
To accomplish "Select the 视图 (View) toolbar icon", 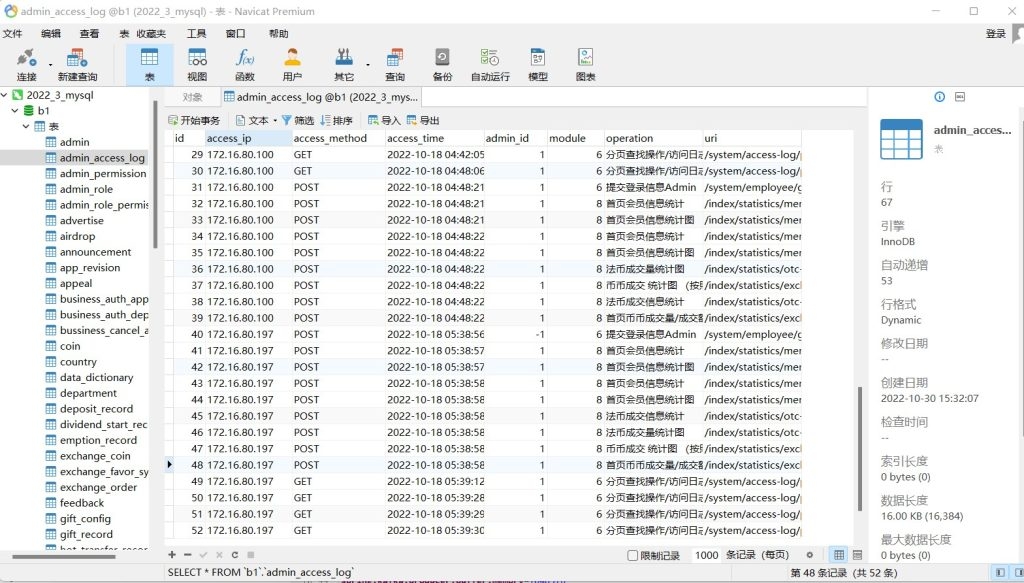I will (197, 64).
